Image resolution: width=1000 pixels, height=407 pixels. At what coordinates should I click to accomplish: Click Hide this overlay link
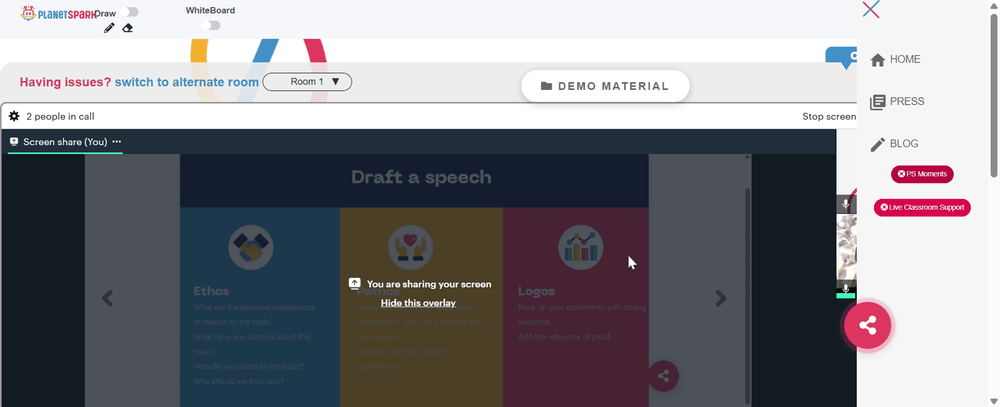[418, 303]
